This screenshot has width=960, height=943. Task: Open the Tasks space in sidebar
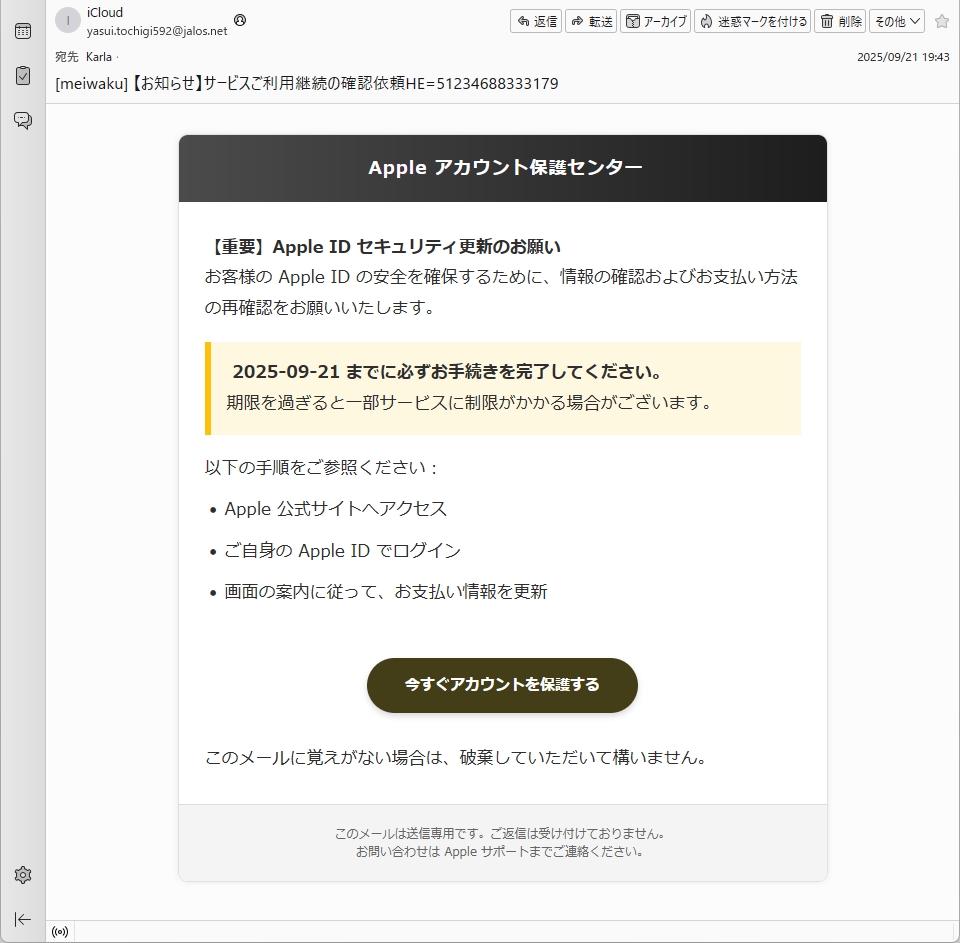coord(22,76)
